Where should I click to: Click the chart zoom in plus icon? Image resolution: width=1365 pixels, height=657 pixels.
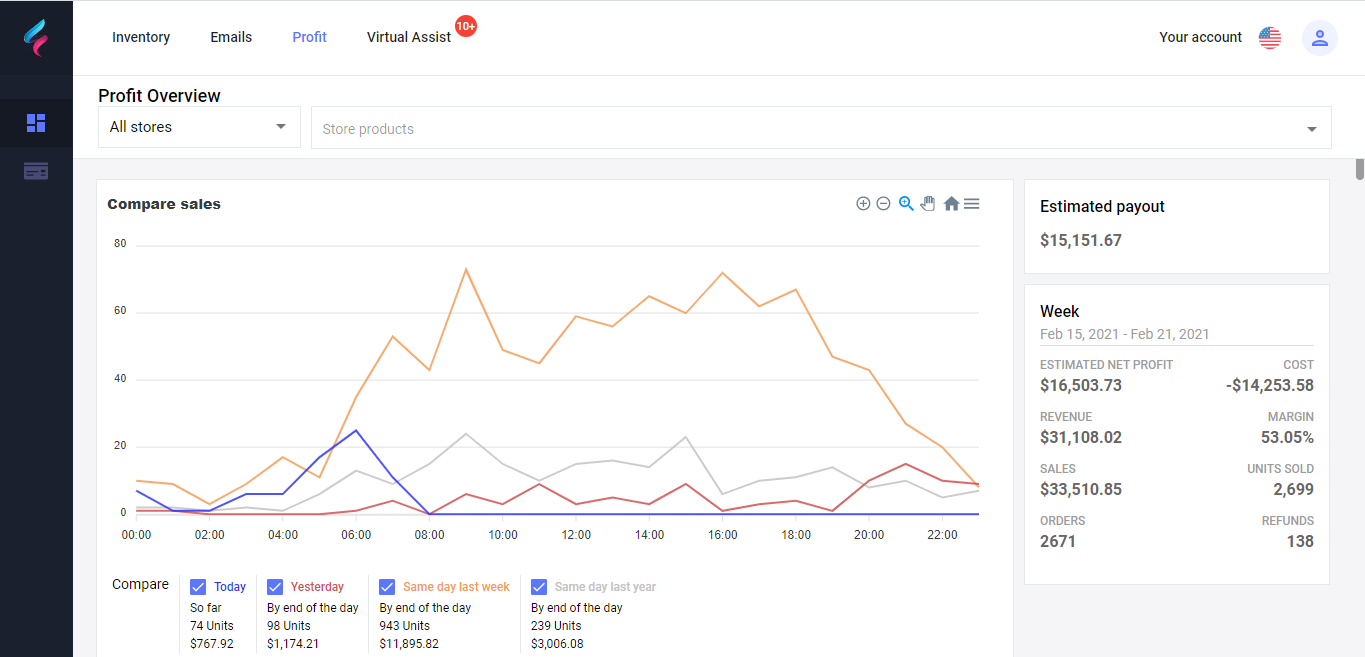pyautogui.click(x=863, y=204)
